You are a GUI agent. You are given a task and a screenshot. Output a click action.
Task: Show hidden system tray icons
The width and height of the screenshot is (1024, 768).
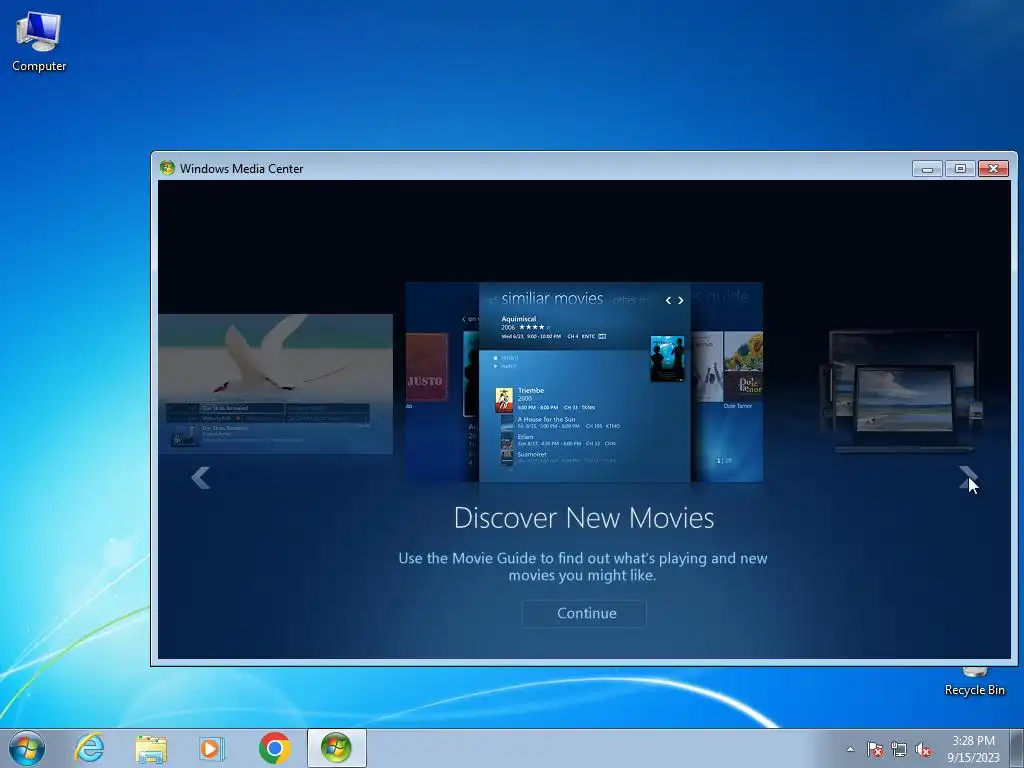pos(850,749)
